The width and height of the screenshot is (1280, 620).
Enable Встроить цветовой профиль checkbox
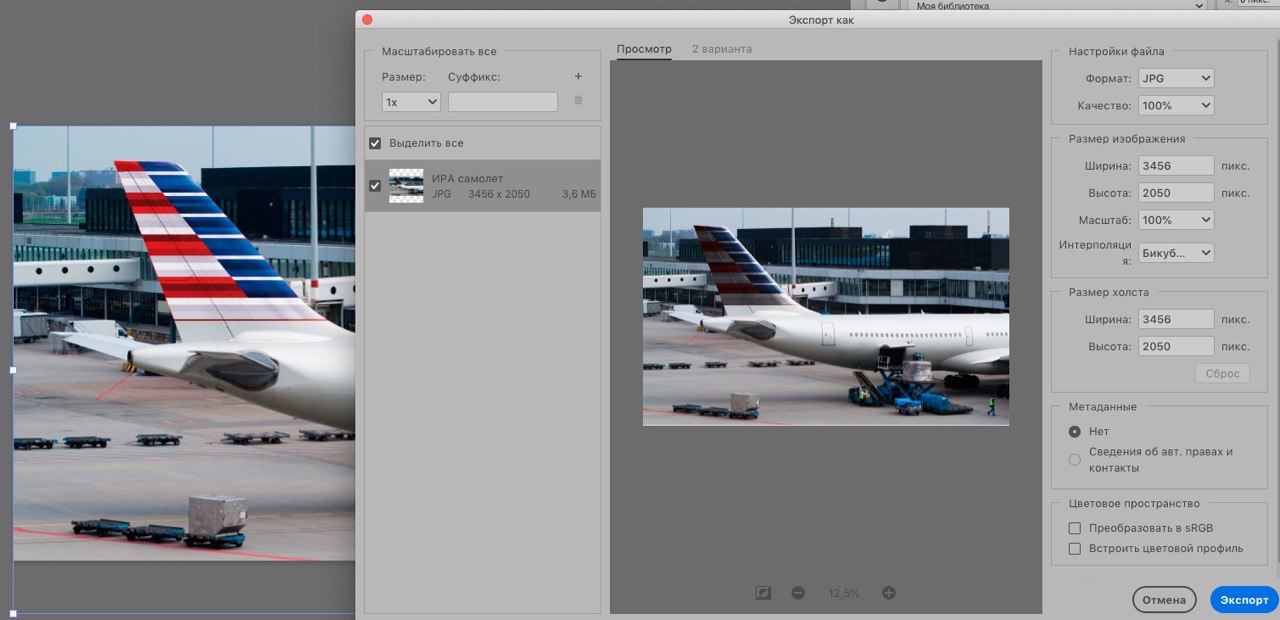pos(1075,548)
